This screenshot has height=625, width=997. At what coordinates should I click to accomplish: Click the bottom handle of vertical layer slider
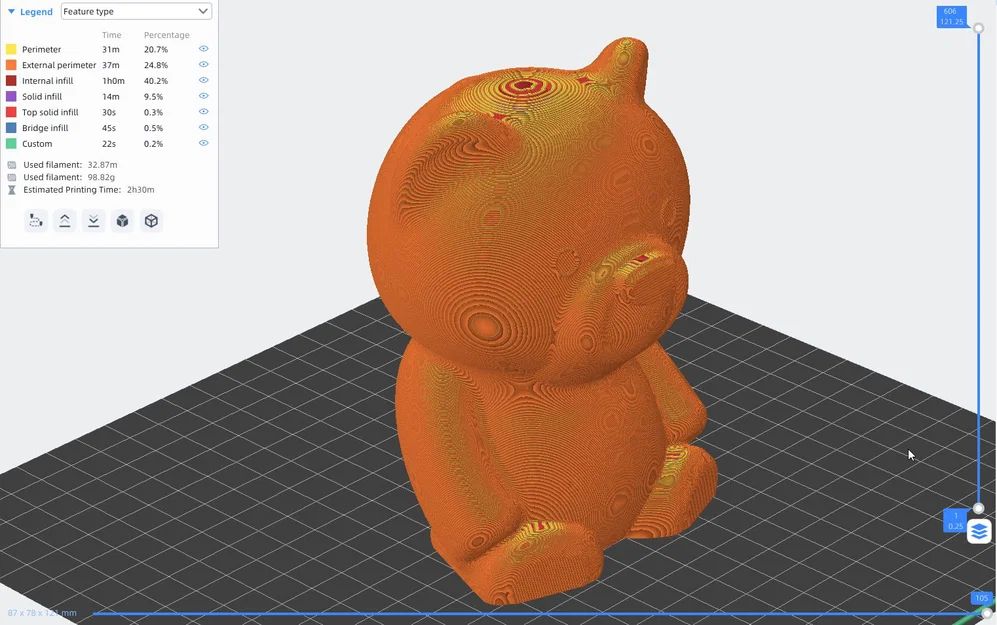point(979,508)
